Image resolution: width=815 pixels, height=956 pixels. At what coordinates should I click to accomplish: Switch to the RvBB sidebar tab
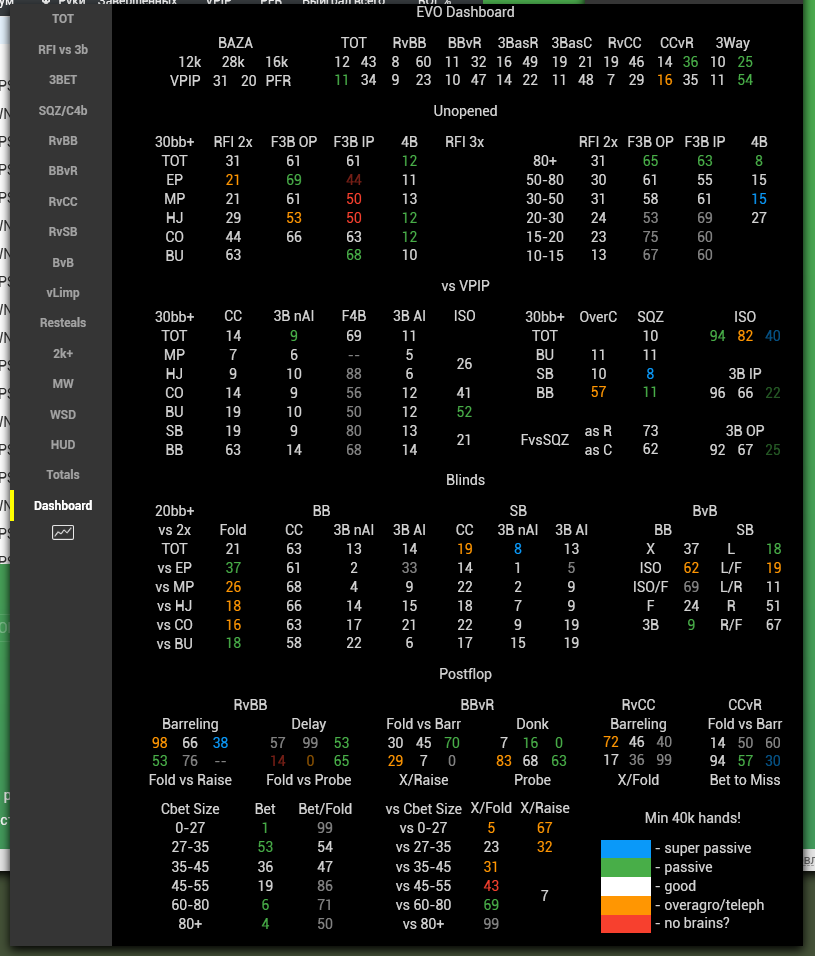click(63, 140)
